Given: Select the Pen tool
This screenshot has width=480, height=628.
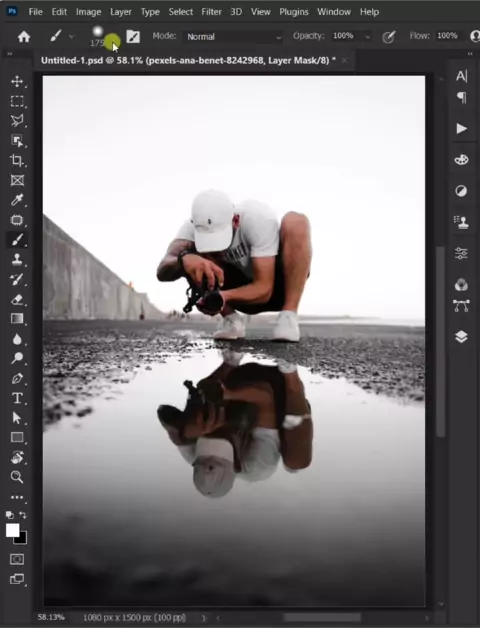Looking at the screenshot, I should (17, 378).
